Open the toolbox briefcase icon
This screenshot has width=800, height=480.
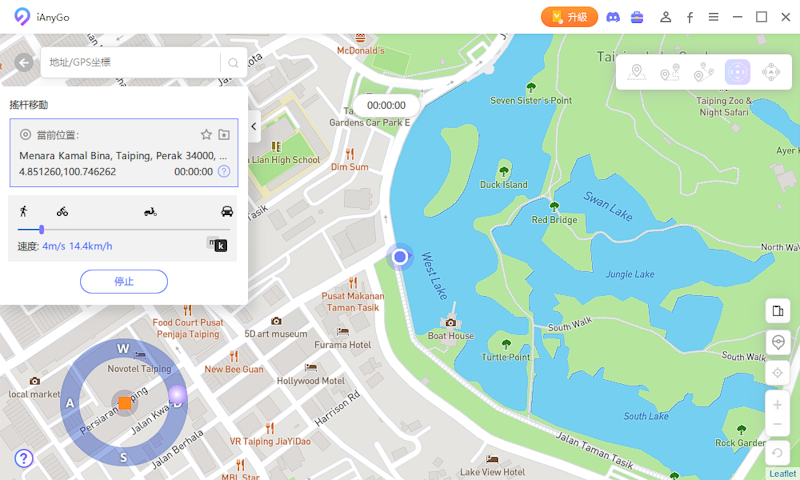click(x=637, y=17)
